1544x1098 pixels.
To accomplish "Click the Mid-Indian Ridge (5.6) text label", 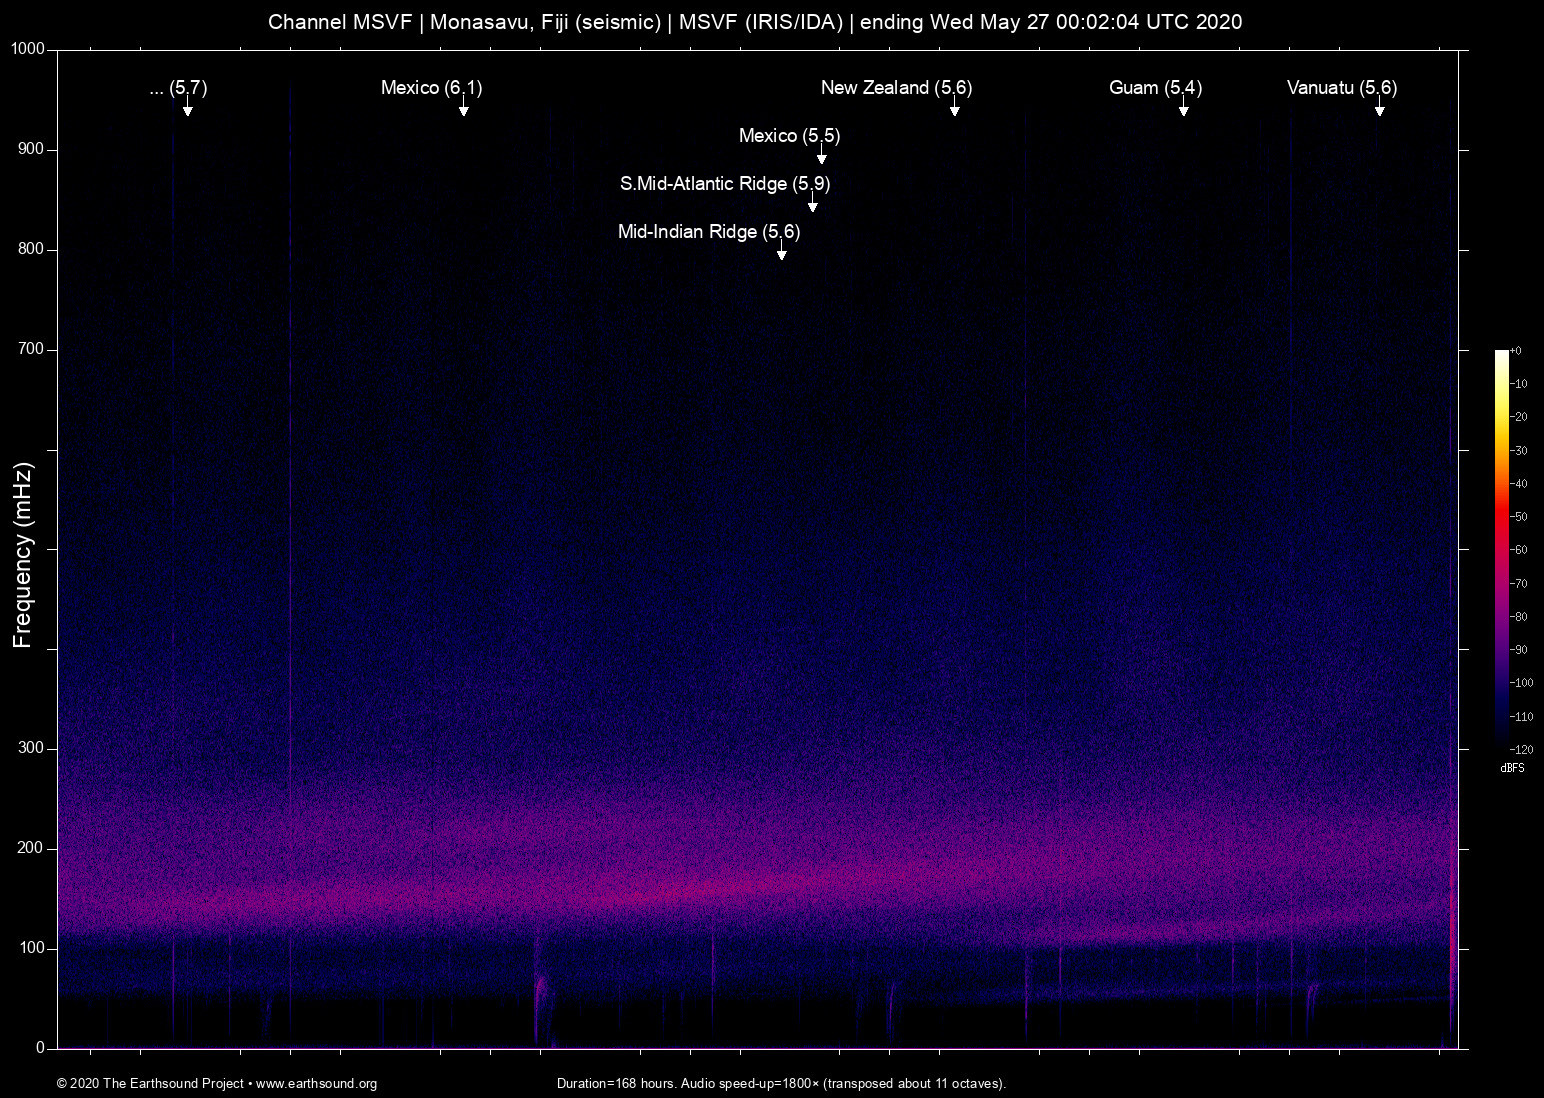I will [x=709, y=232].
